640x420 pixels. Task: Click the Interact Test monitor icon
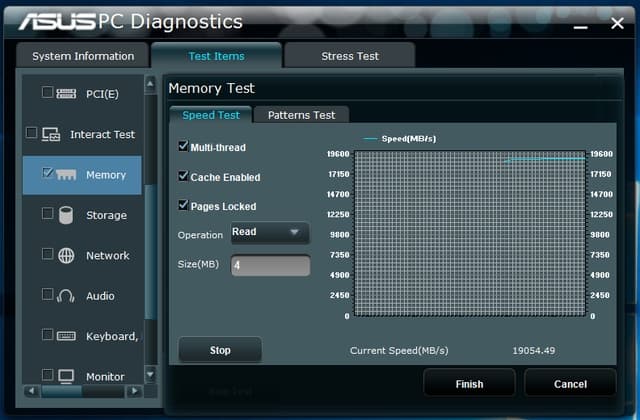(51, 134)
